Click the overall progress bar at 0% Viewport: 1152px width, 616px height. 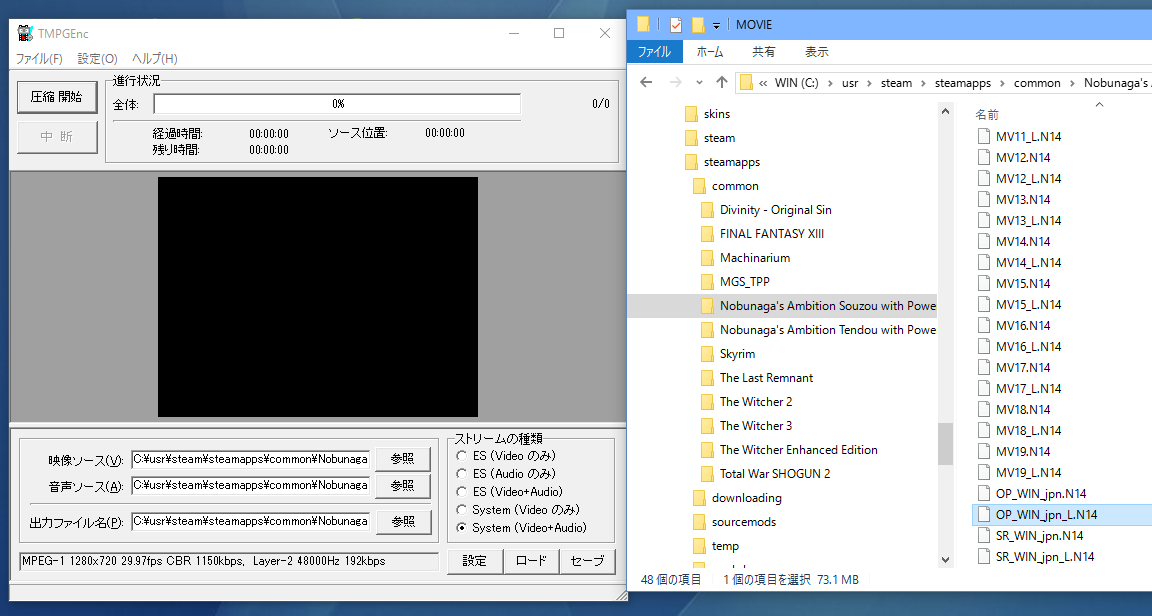click(x=337, y=104)
